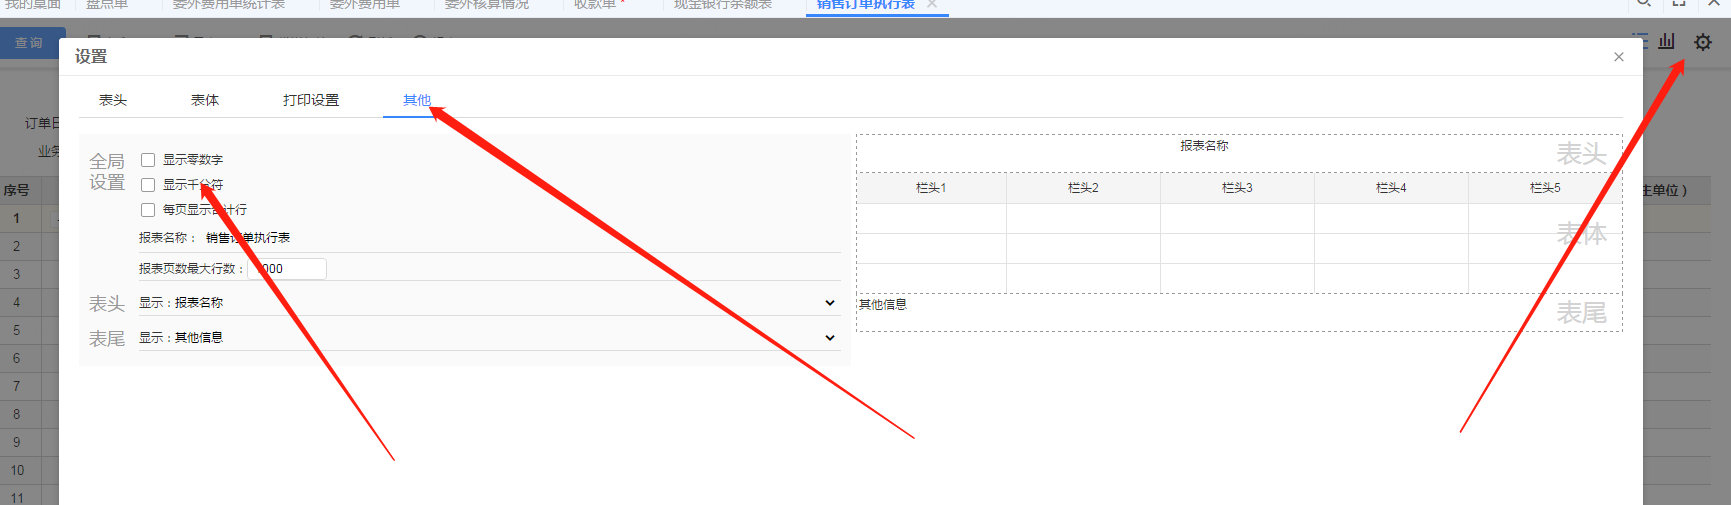This screenshot has width=1731, height=505.
Task: Toggle the 显示千分符 checkbox
Action: [x=148, y=185]
